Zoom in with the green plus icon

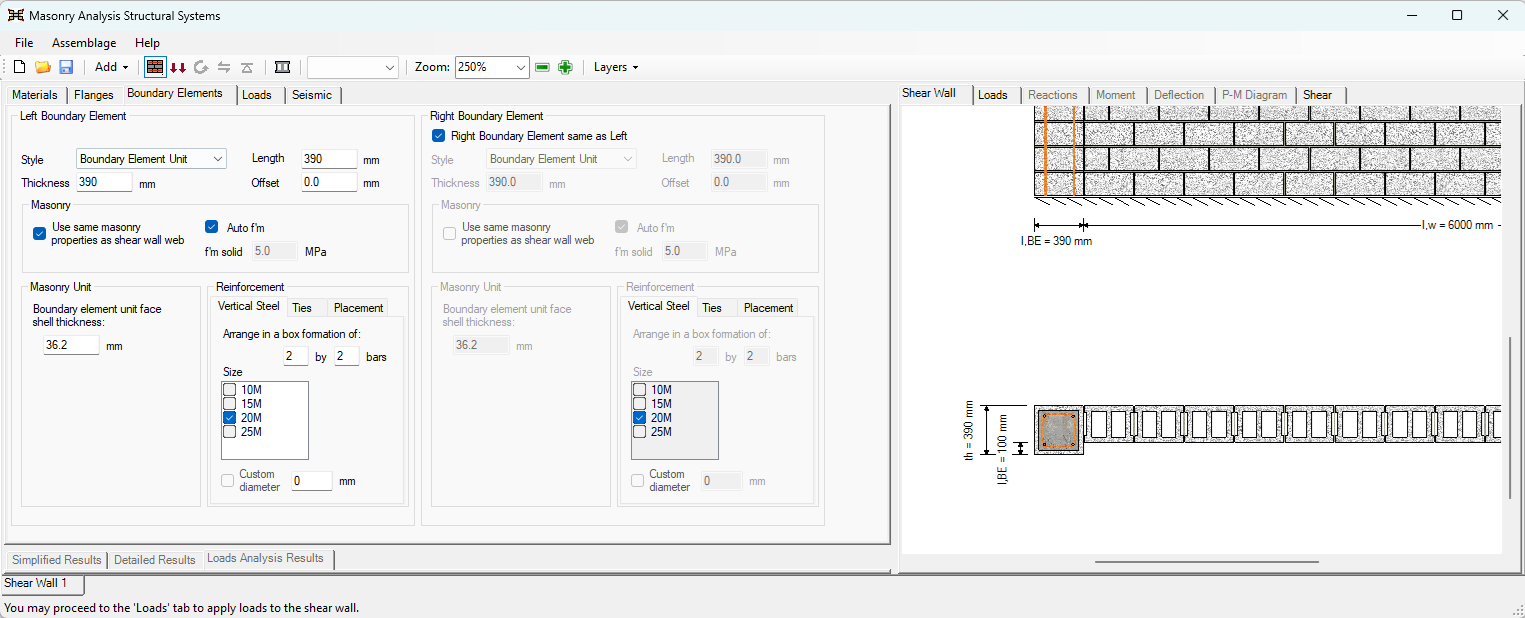coord(565,67)
